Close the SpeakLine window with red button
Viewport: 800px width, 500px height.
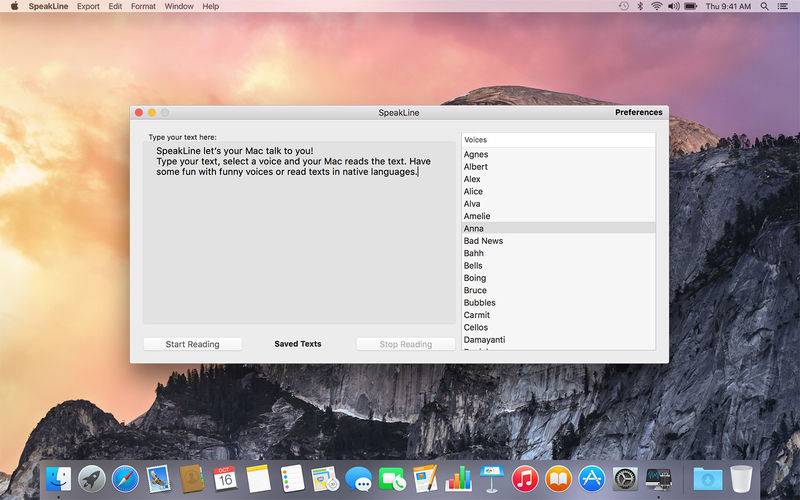[x=139, y=112]
